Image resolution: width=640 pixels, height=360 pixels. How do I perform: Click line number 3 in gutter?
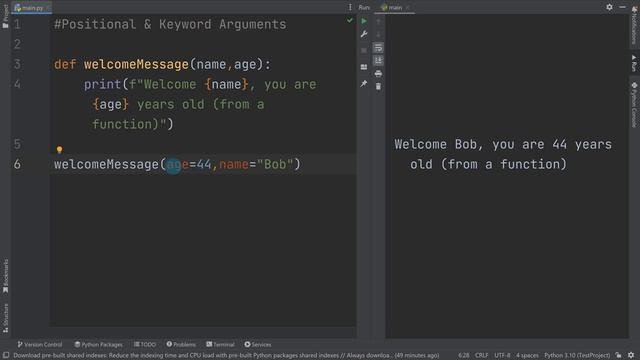coord(17,64)
